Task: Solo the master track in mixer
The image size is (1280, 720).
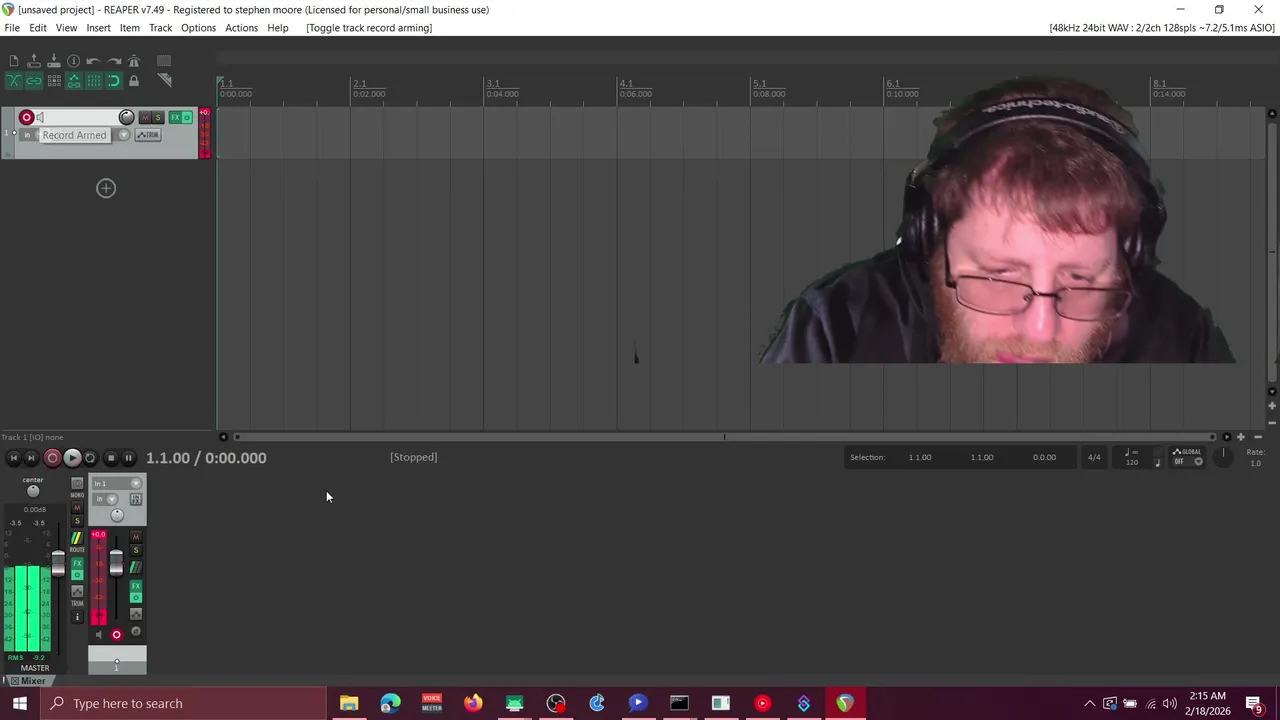Action: 77,521
